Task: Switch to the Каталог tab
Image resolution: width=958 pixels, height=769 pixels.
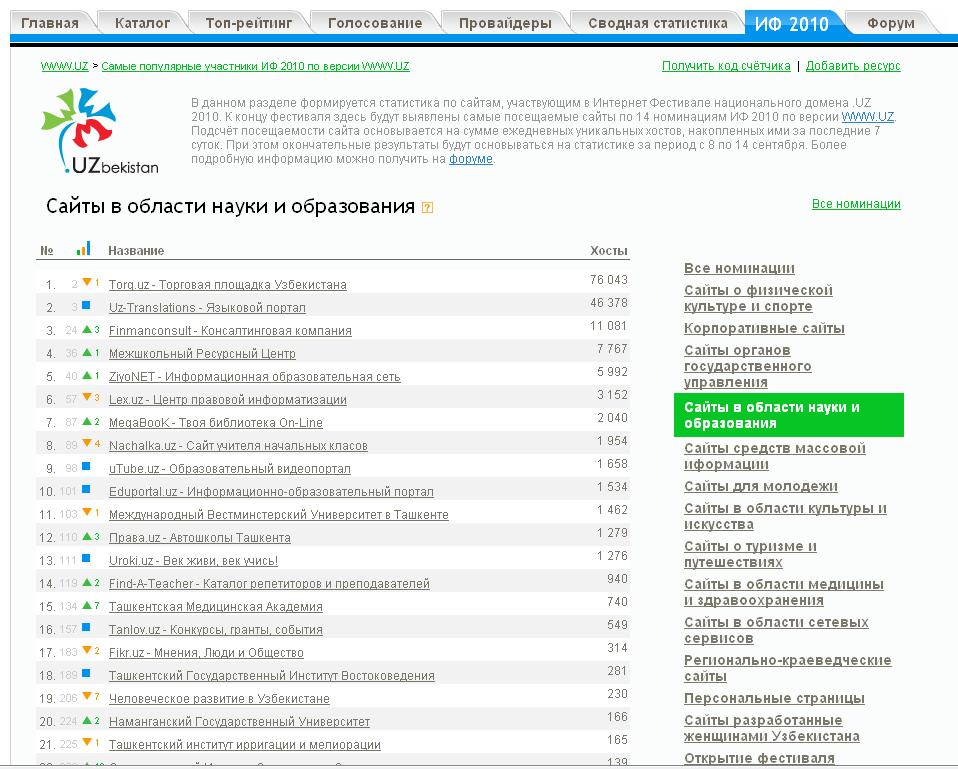Action: point(142,23)
